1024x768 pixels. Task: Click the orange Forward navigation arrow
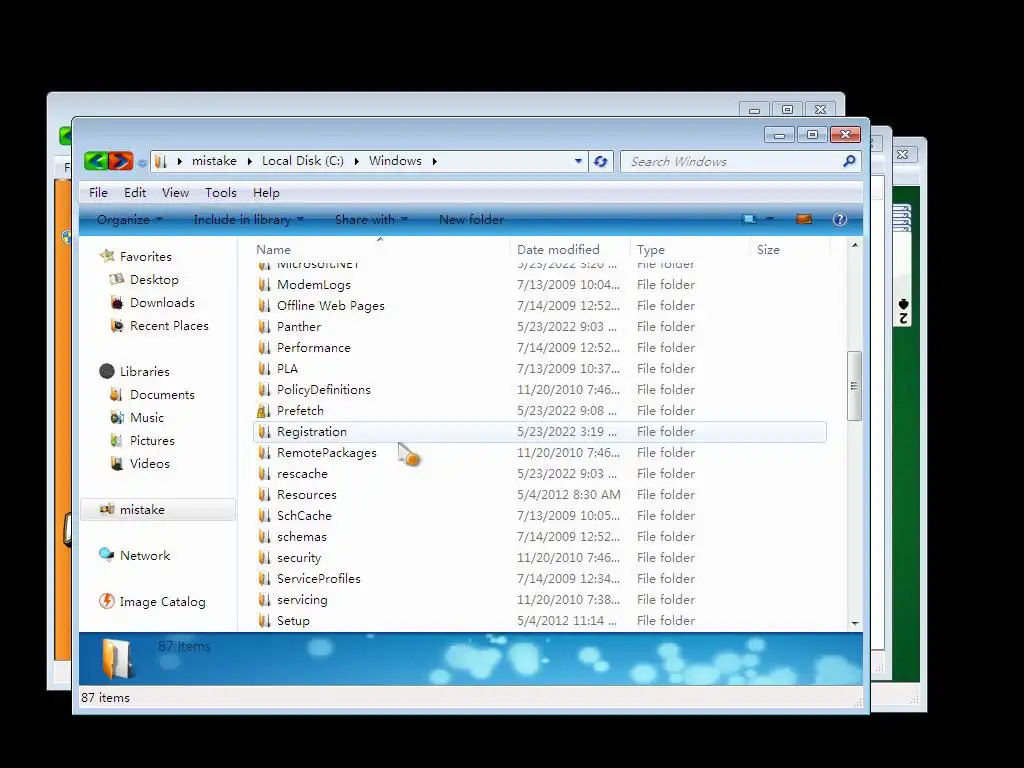(120, 161)
